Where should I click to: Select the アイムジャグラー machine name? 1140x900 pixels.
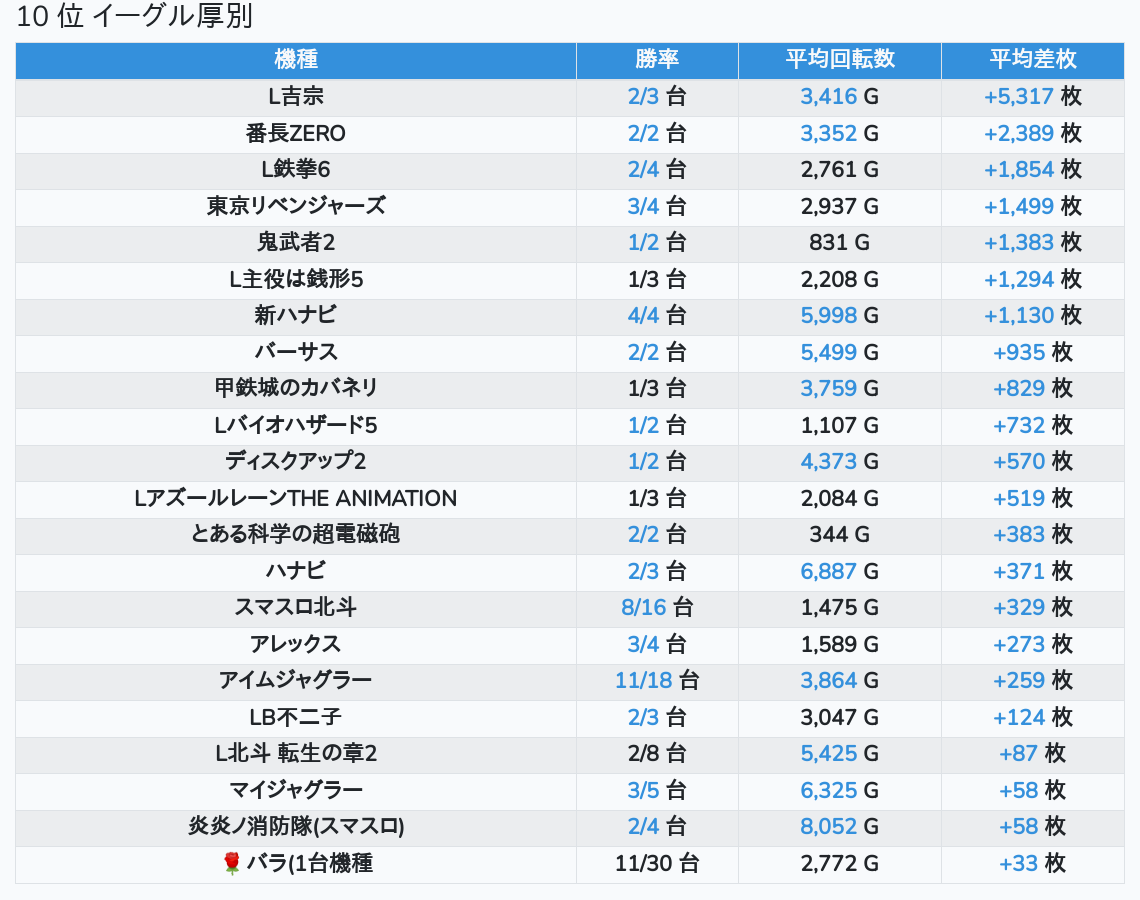pos(296,681)
